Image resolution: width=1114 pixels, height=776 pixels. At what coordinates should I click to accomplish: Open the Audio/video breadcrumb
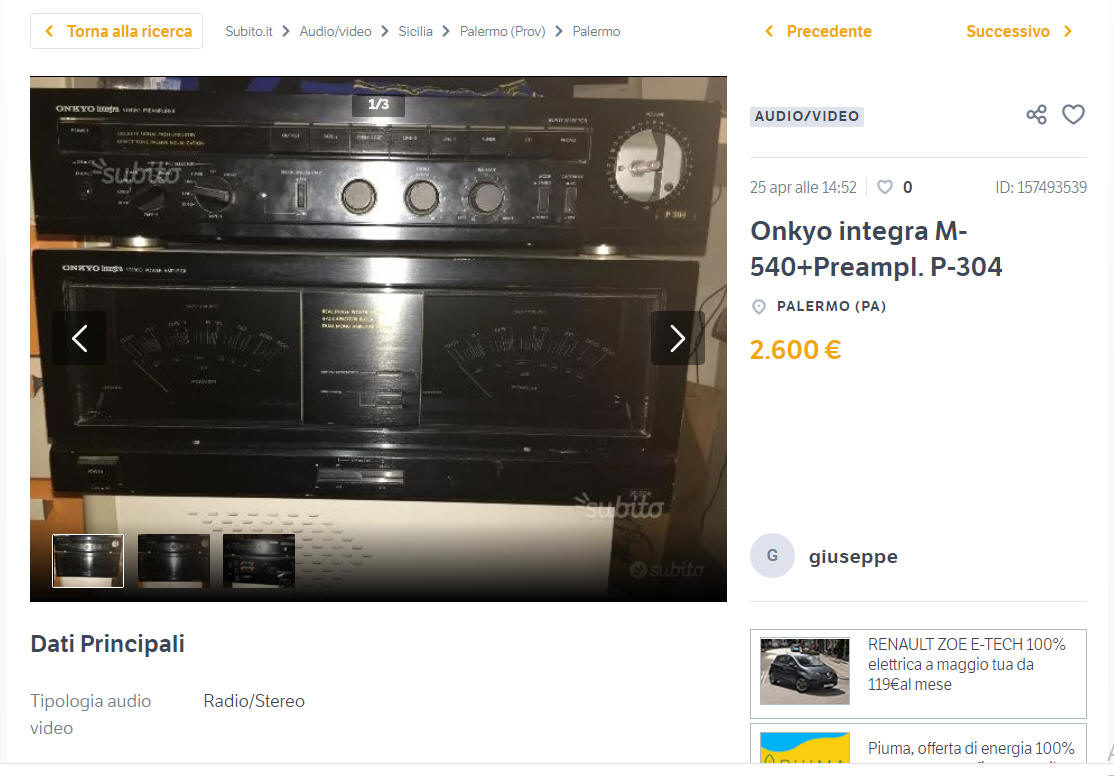[335, 31]
